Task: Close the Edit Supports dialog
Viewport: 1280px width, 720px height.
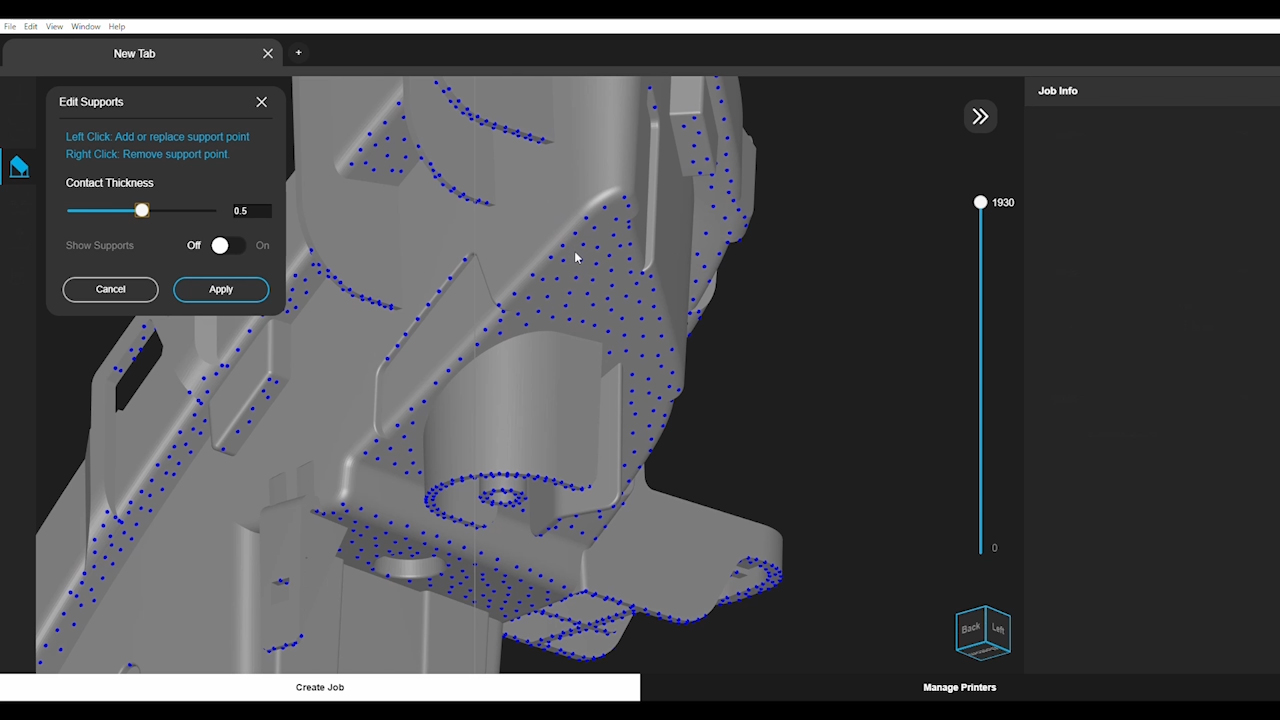Action: click(262, 102)
